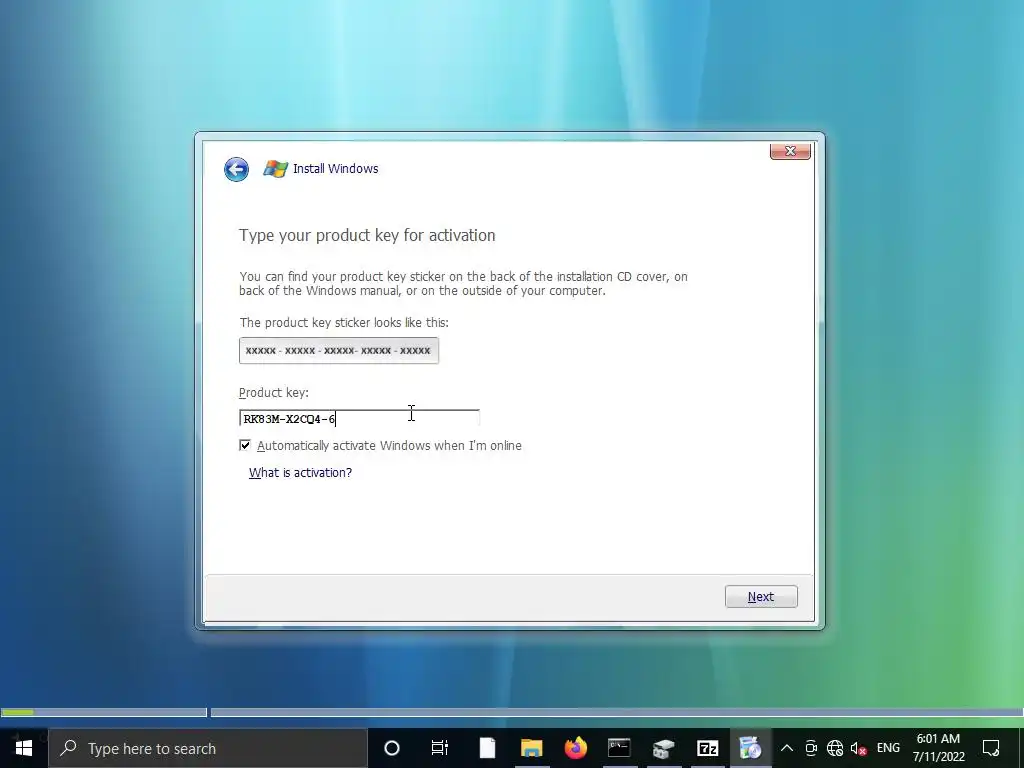Click into the Product key field
The image size is (1024, 768).
(359, 419)
